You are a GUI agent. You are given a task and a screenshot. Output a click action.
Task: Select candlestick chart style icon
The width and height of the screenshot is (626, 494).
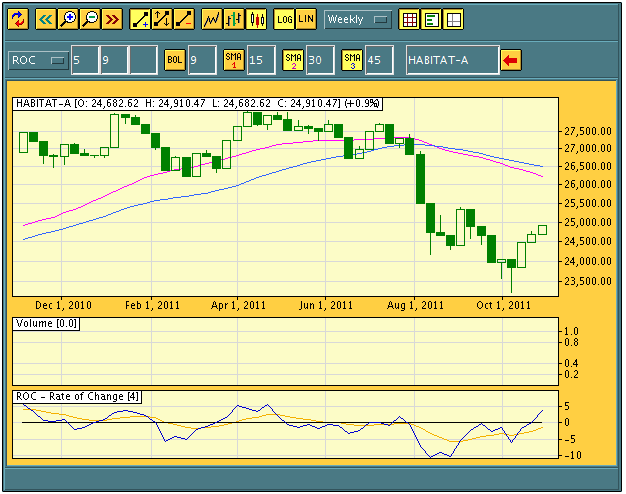pos(256,19)
